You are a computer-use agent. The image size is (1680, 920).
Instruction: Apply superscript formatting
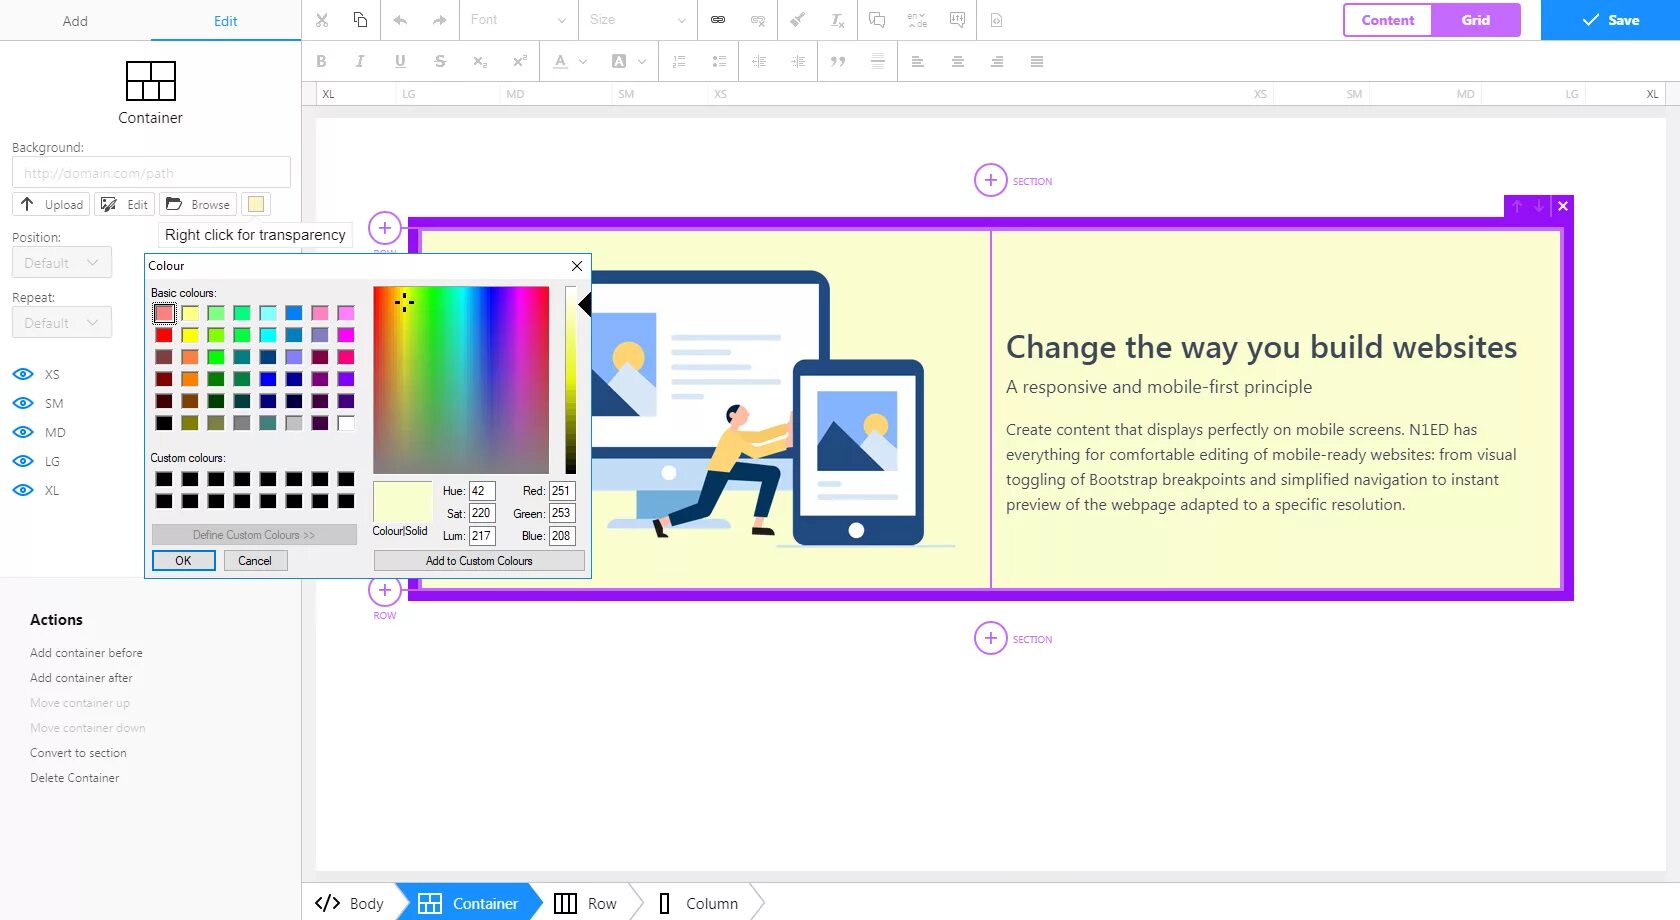pyautogui.click(x=519, y=61)
